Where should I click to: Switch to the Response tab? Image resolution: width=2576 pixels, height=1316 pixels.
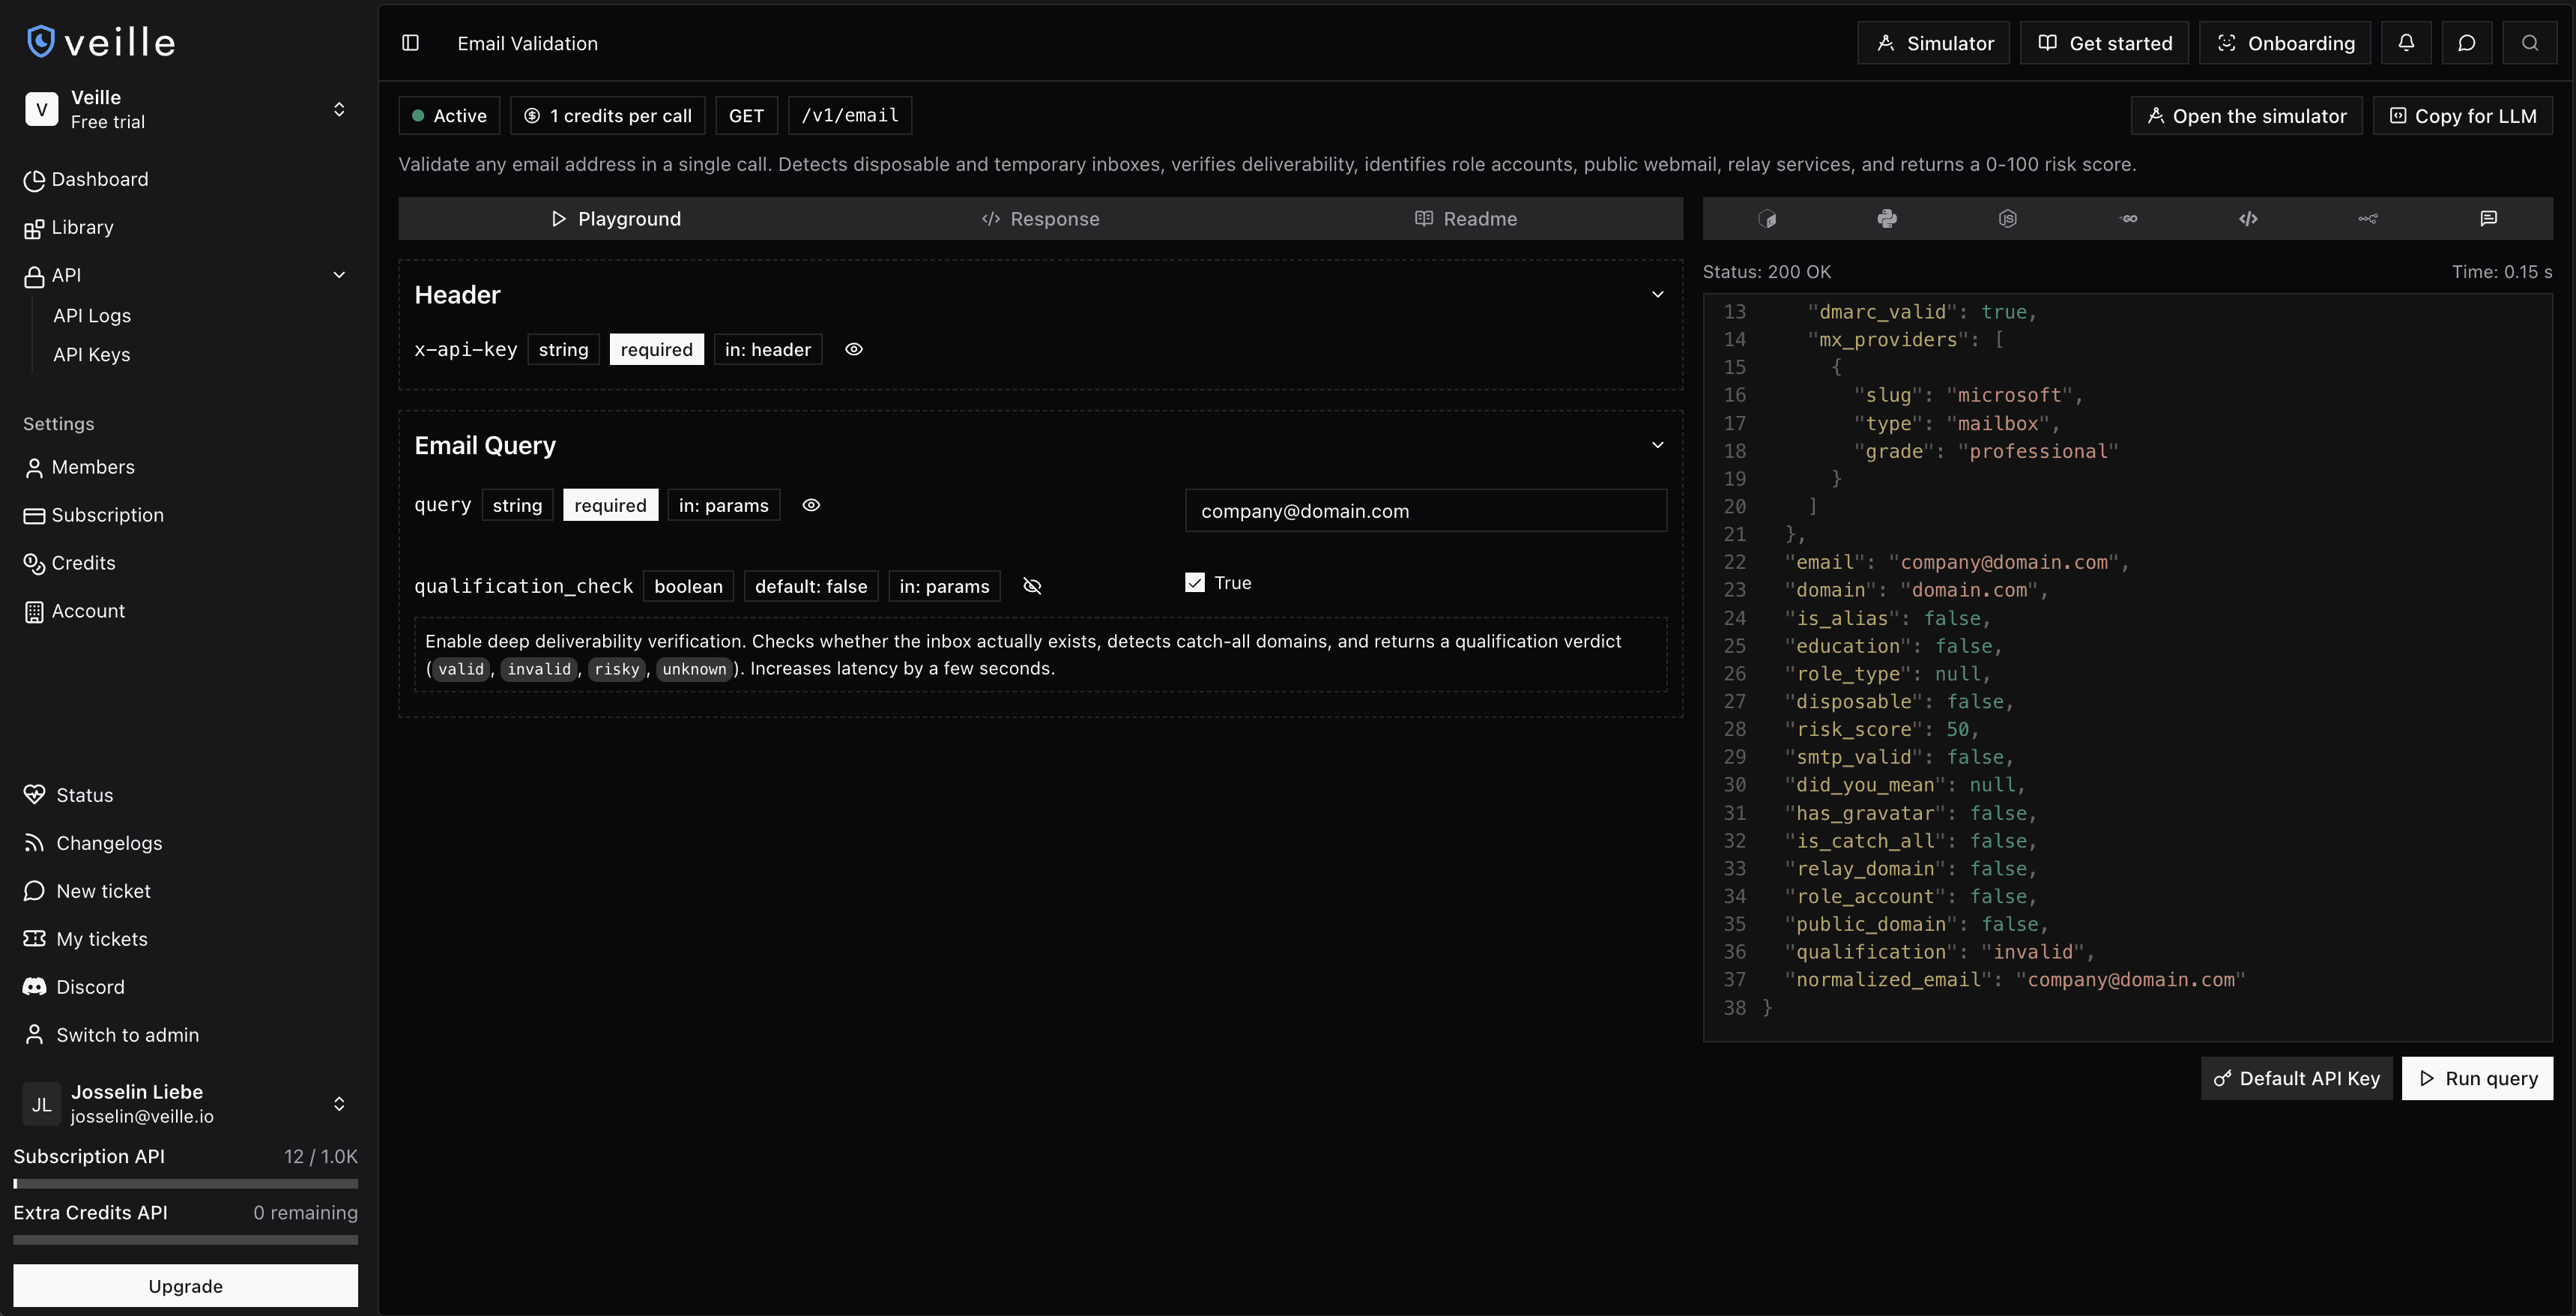coord(1040,218)
